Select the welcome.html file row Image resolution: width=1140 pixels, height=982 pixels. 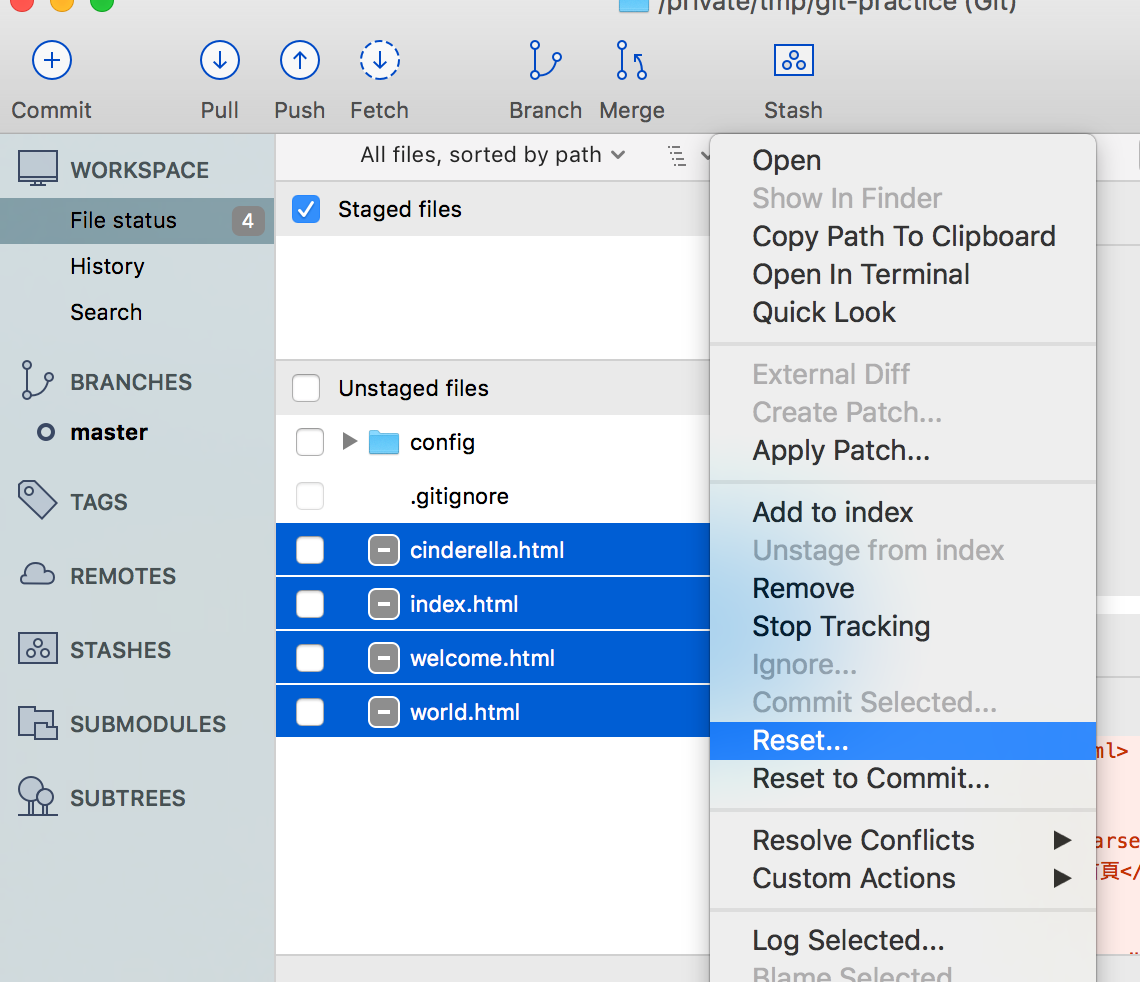(482, 658)
